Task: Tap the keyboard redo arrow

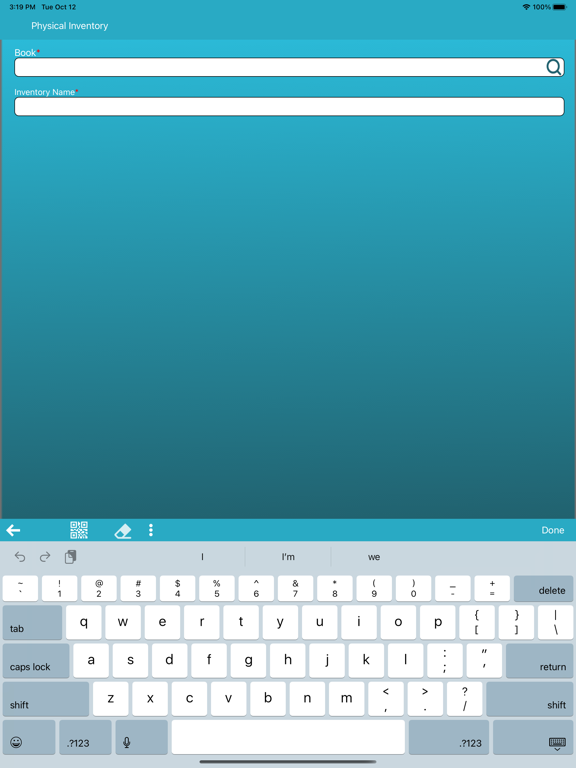Action: click(x=45, y=556)
